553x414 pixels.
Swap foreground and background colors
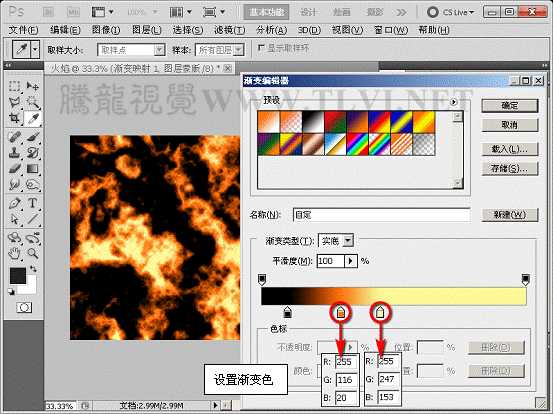pyautogui.click(x=33, y=269)
